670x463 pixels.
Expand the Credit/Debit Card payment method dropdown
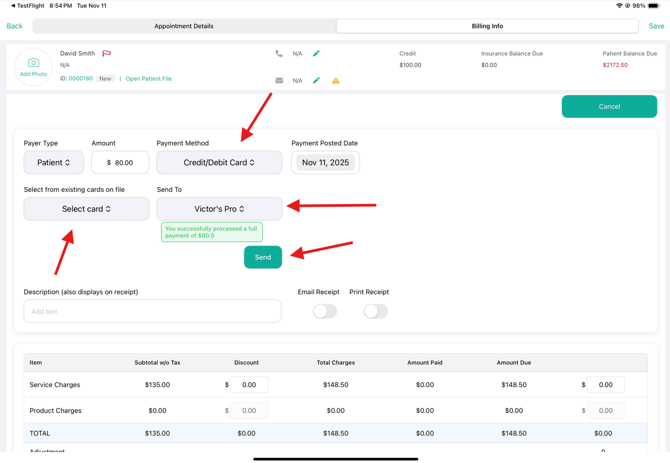pyautogui.click(x=219, y=162)
